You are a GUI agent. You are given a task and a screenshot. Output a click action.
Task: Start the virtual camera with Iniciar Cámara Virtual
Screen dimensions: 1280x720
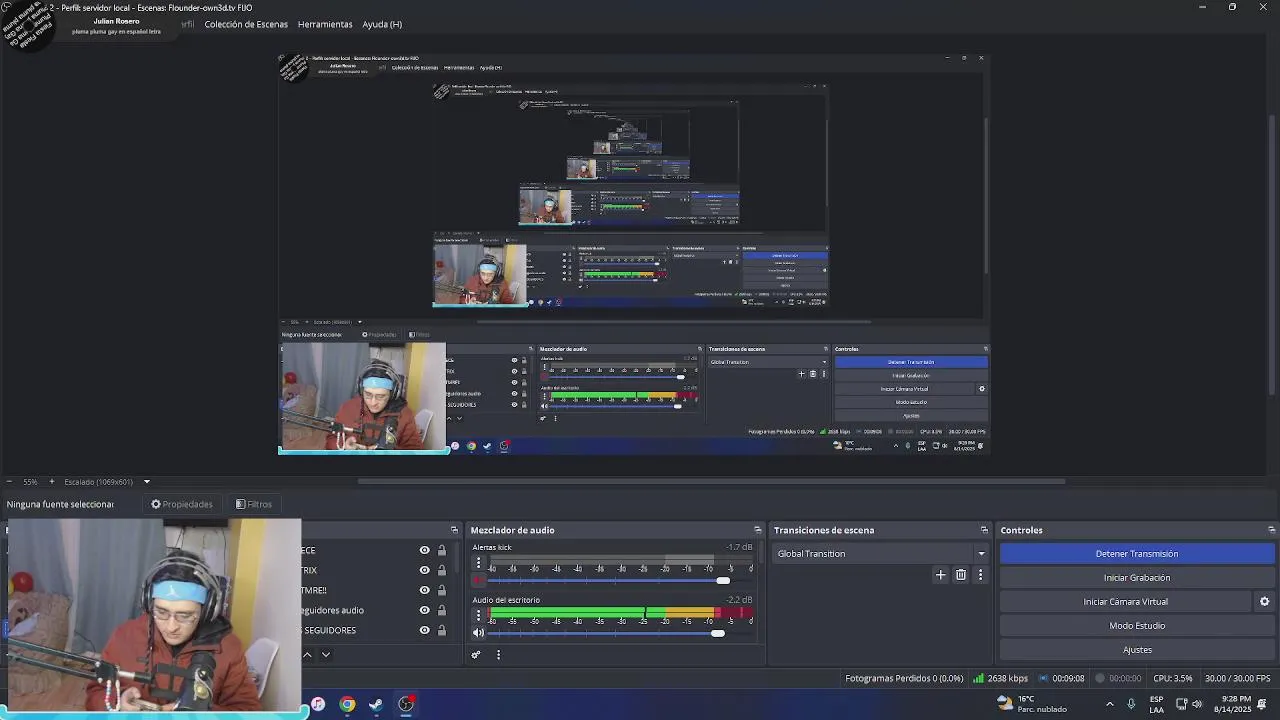pyautogui.click(x=1126, y=602)
